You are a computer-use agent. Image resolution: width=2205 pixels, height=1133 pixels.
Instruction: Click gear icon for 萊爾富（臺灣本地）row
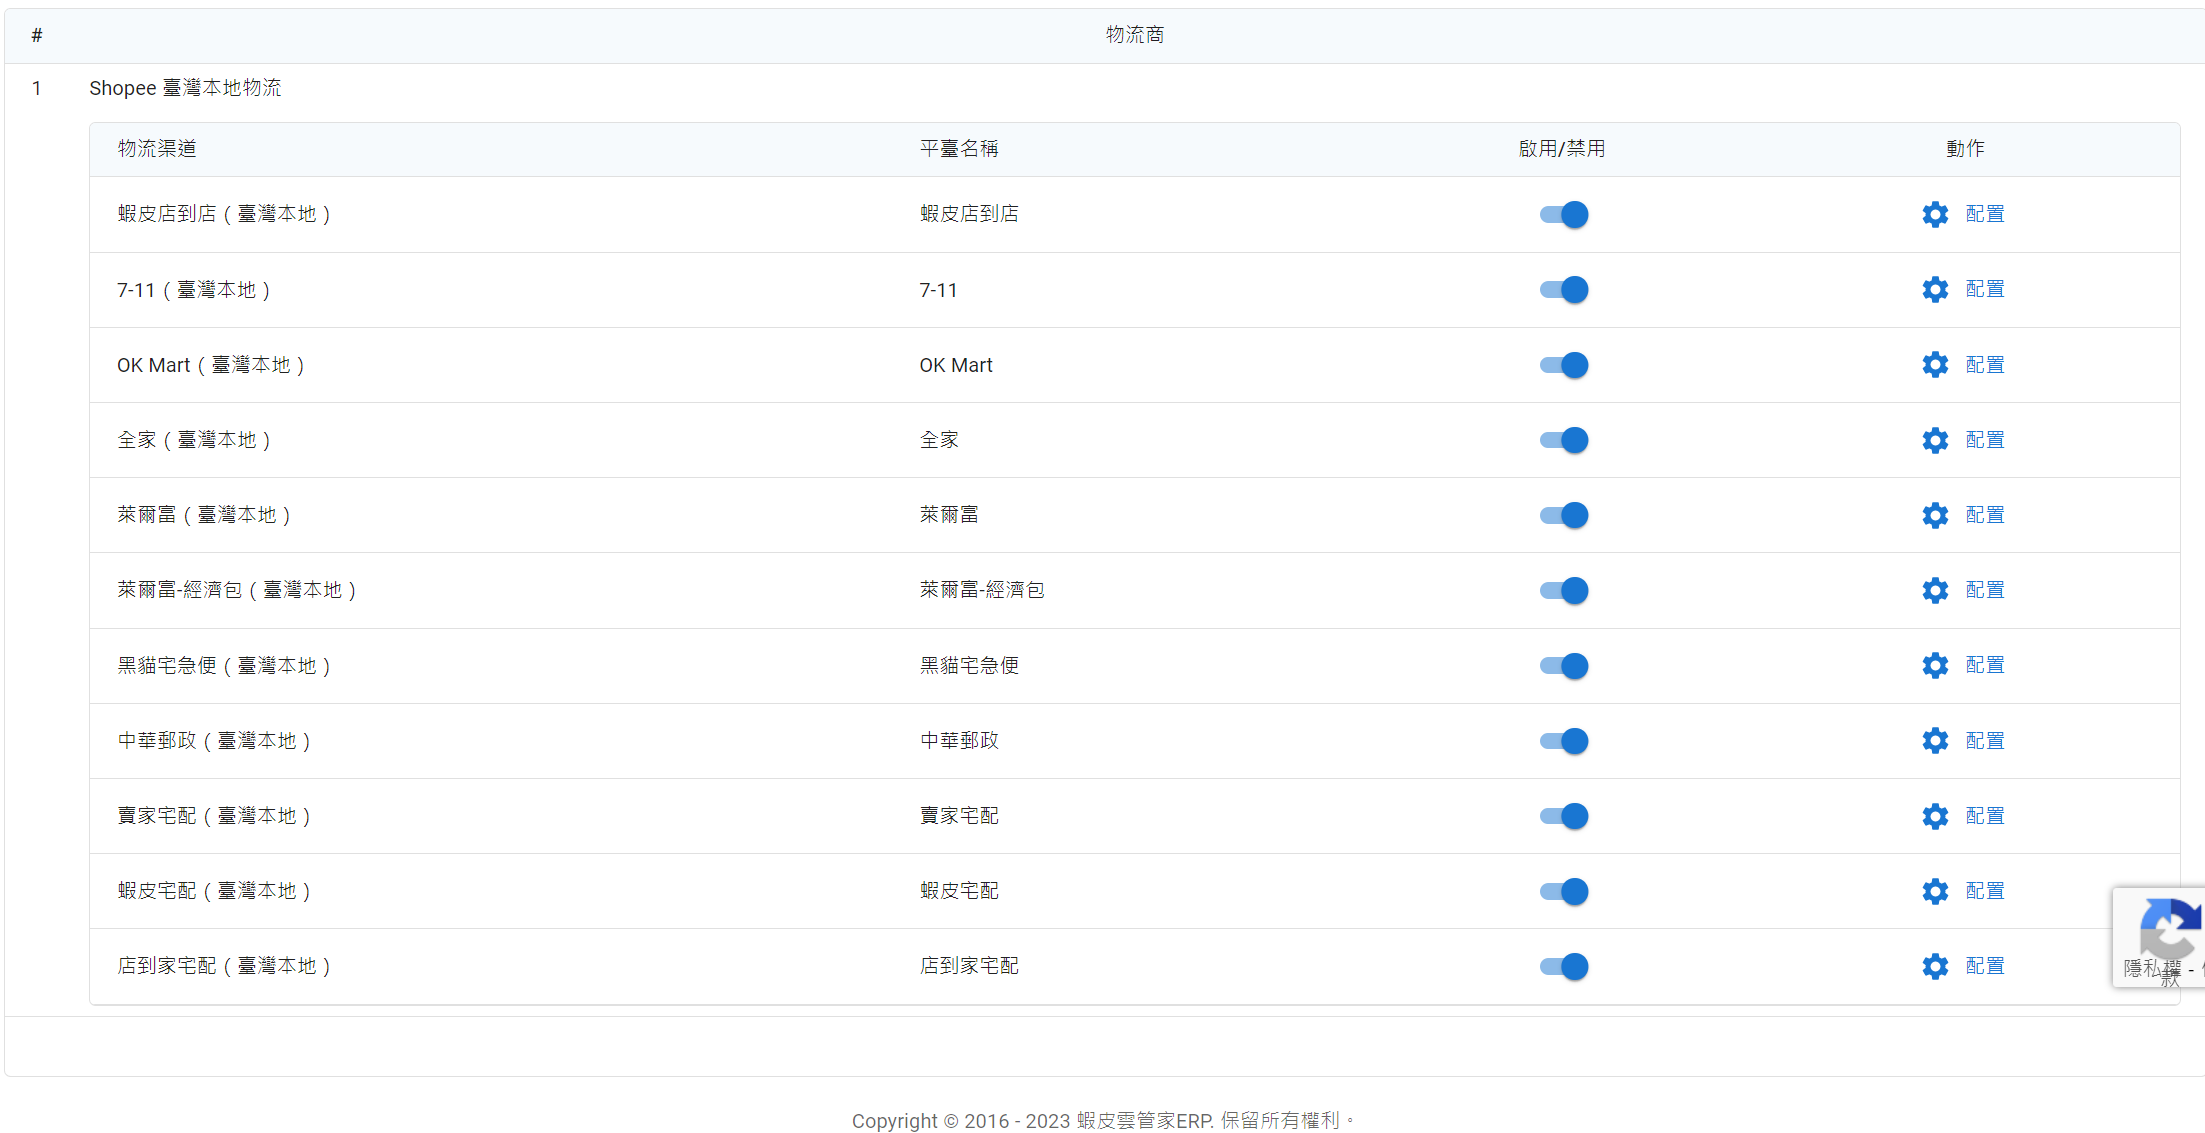[1935, 515]
